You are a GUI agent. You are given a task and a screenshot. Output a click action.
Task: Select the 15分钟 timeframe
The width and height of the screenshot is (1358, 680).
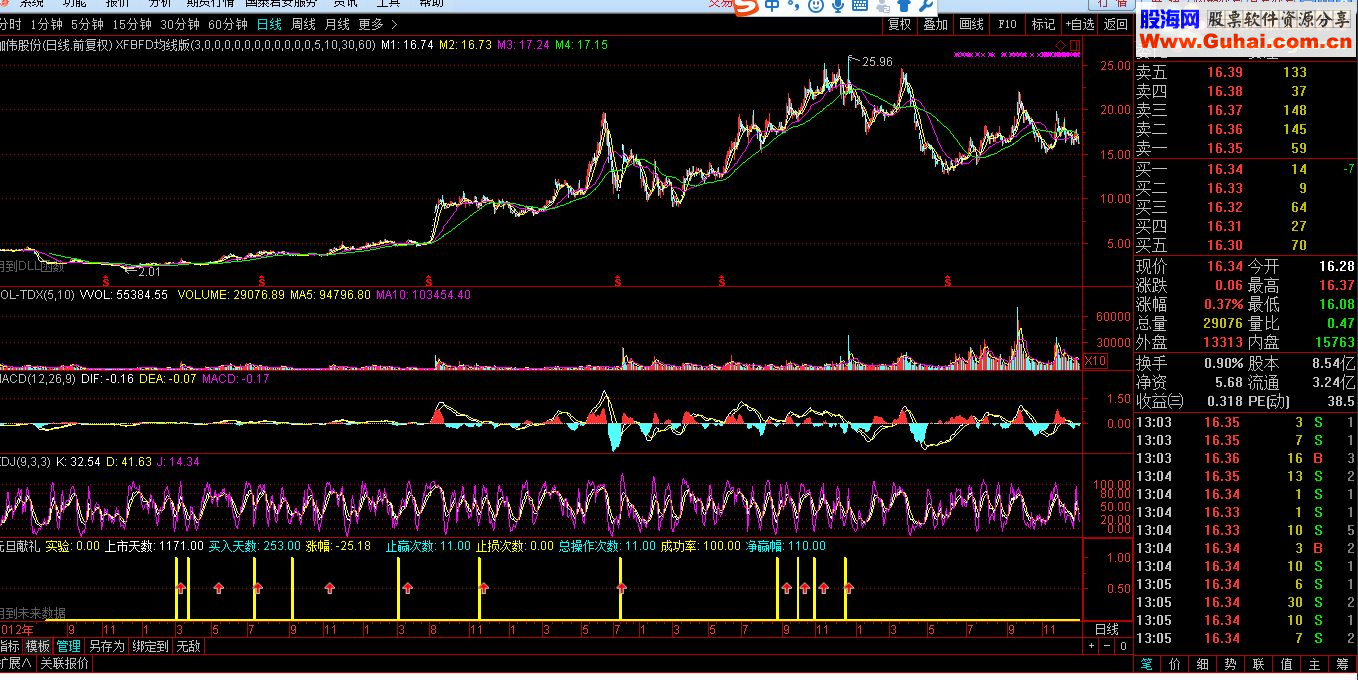coord(132,24)
